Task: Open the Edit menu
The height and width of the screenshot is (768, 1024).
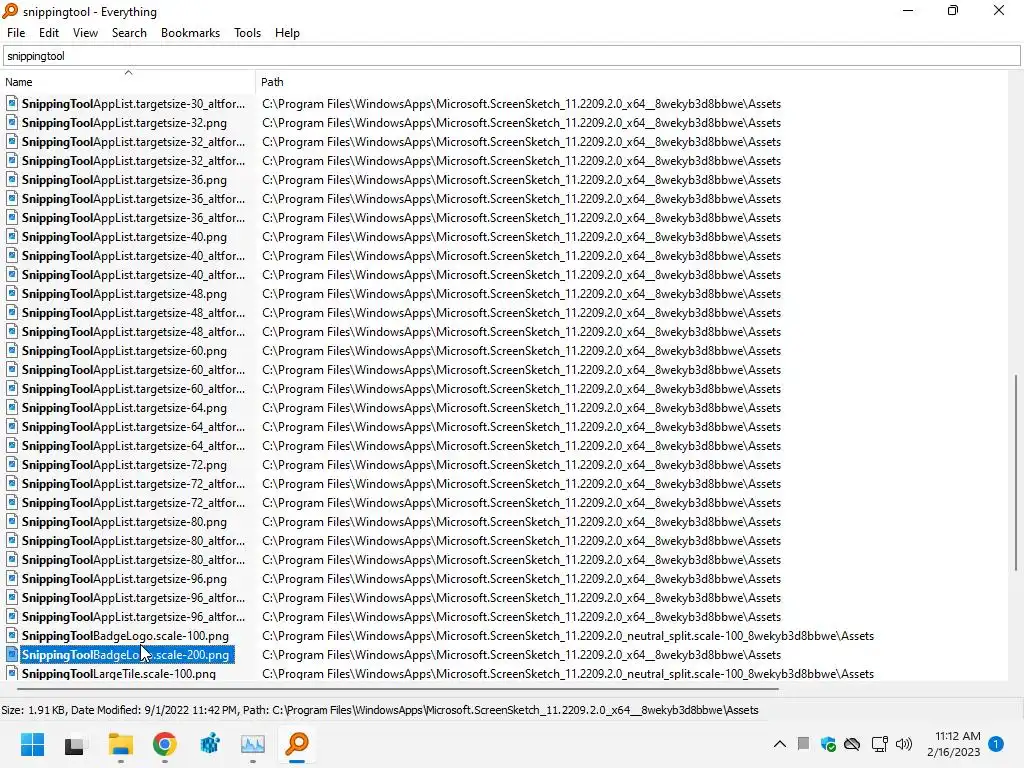Action: 49,33
